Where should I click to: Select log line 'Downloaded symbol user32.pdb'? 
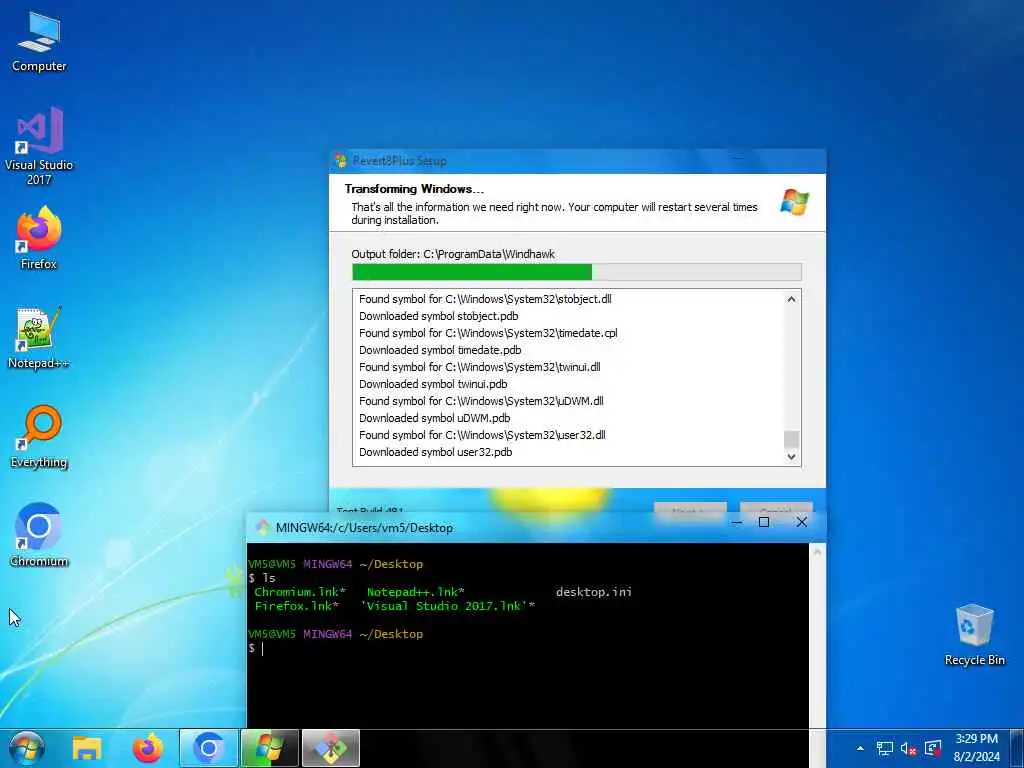point(436,452)
